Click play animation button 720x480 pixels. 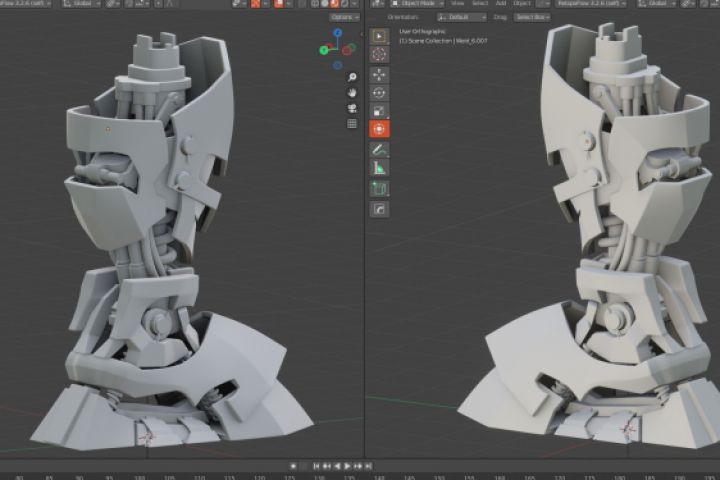(x=348, y=466)
